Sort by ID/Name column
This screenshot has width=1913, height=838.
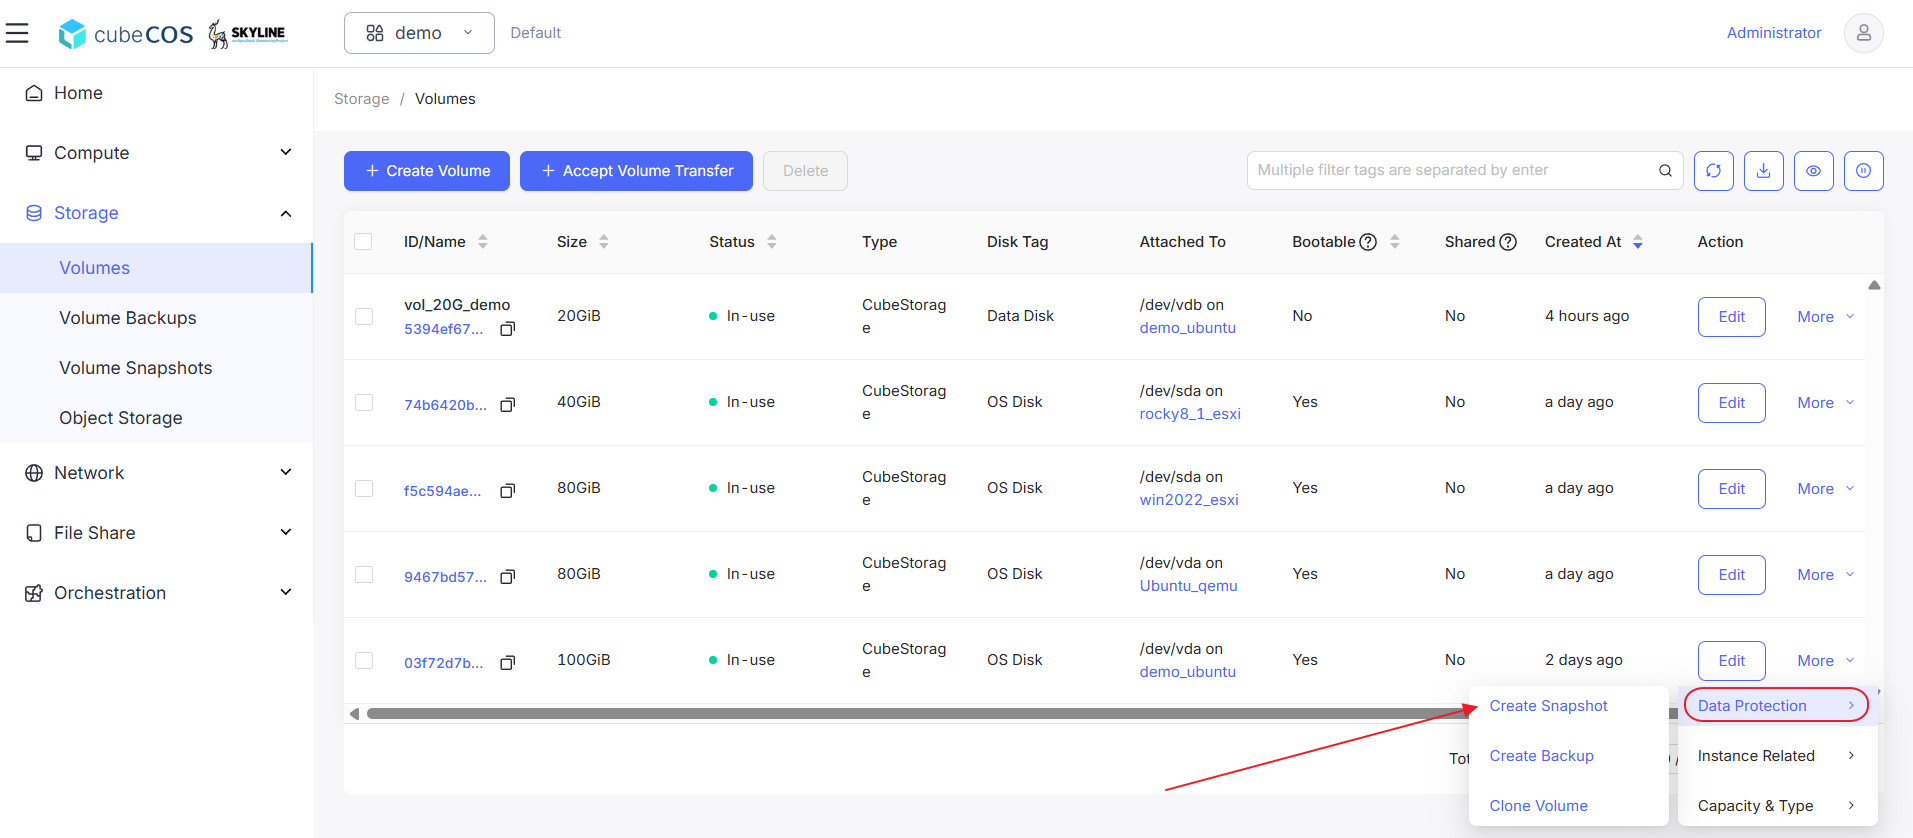click(483, 242)
